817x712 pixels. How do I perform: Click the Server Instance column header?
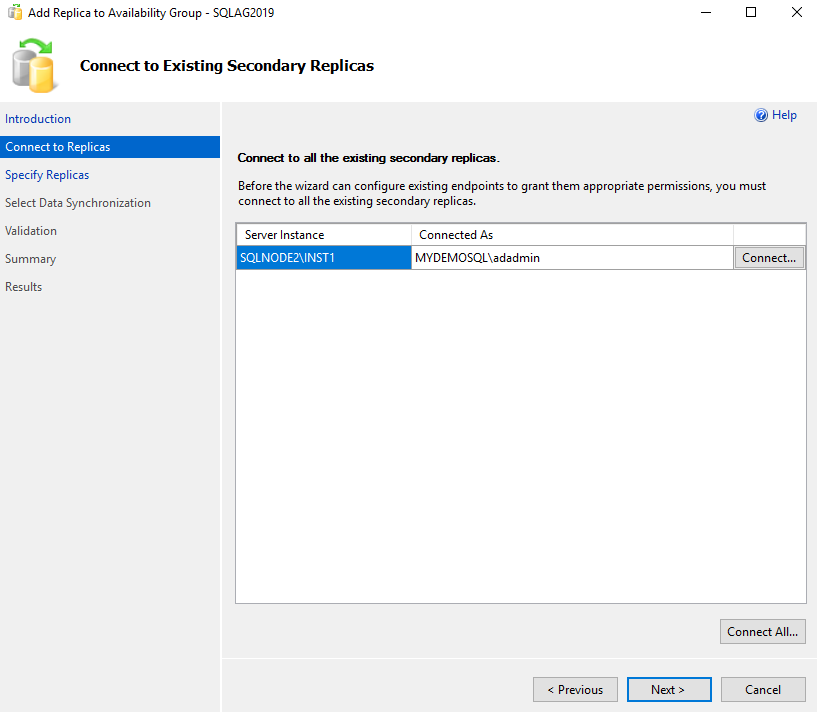click(283, 234)
